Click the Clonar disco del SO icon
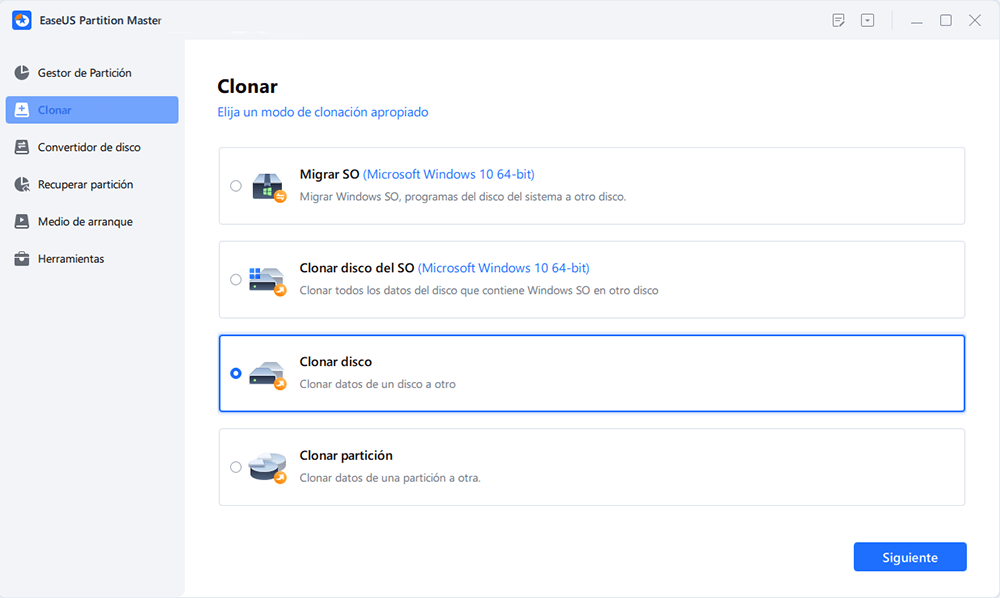The image size is (1000, 598). click(x=267, y=281)
